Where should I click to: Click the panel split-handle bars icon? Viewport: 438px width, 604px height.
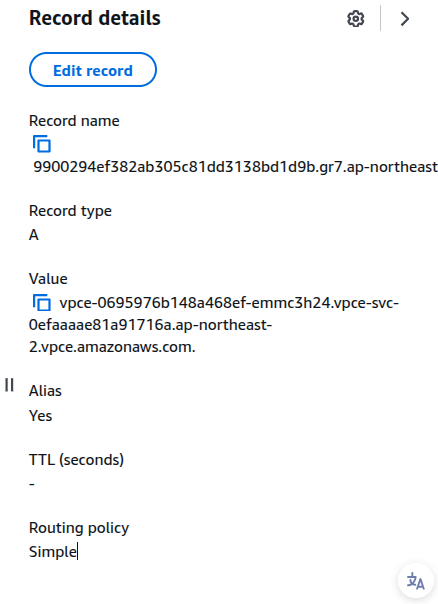pos(10,385)
